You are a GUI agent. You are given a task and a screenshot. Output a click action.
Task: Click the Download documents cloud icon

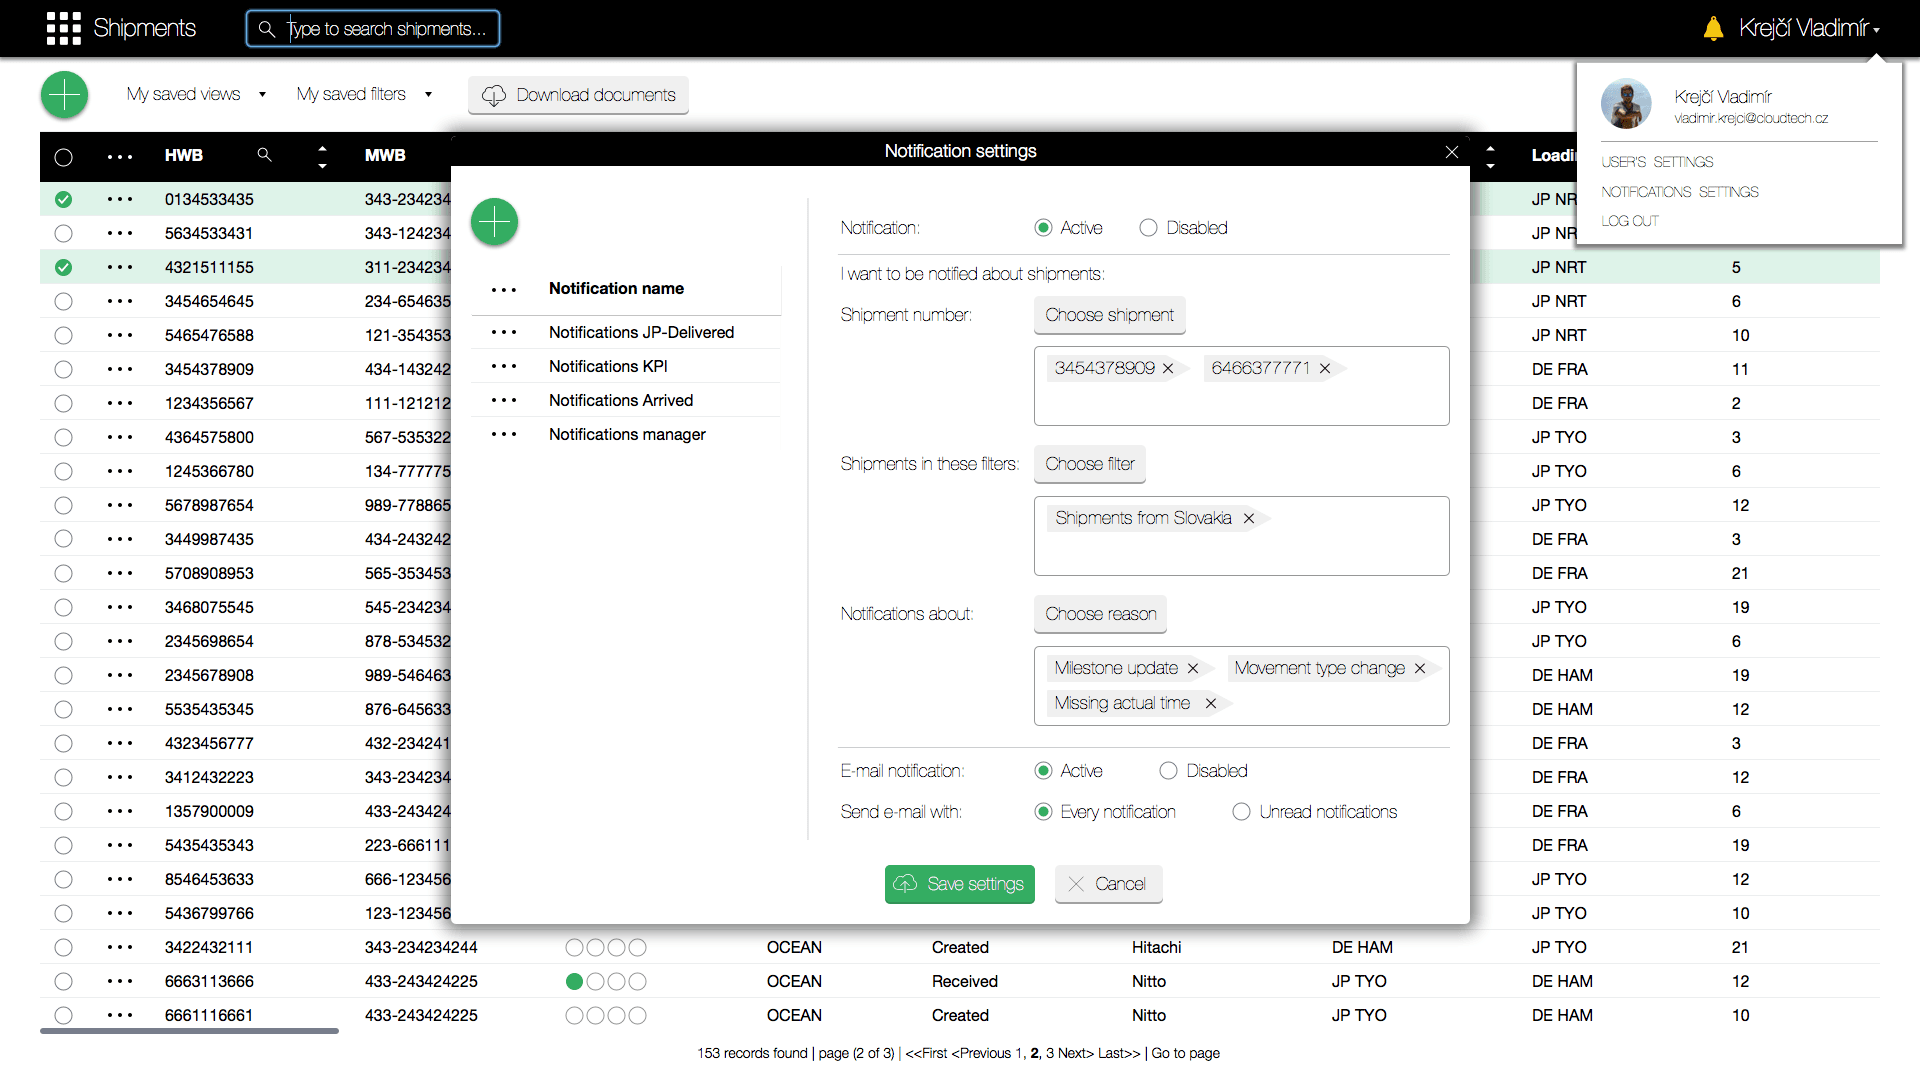pos(494,95)
